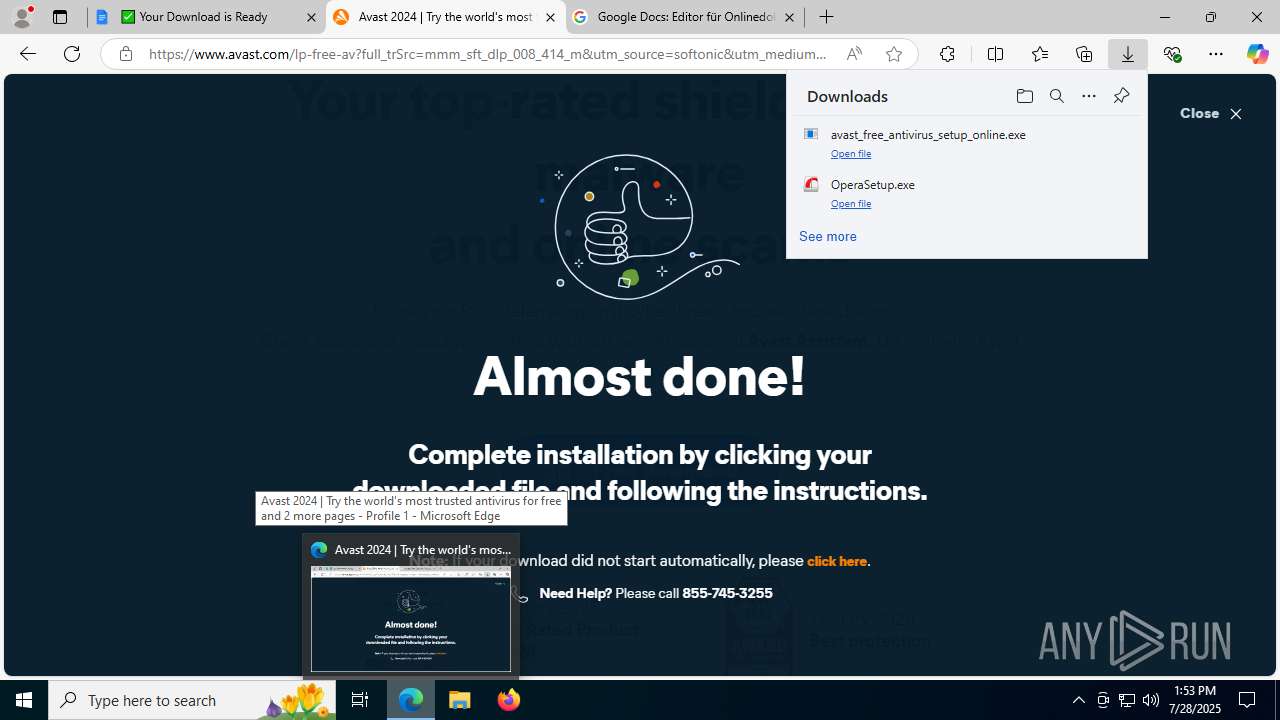Viewport: 1280px width, 720px height.
Task: Select the Edge window preview thumbnail
Action: (x=411, y=619)
